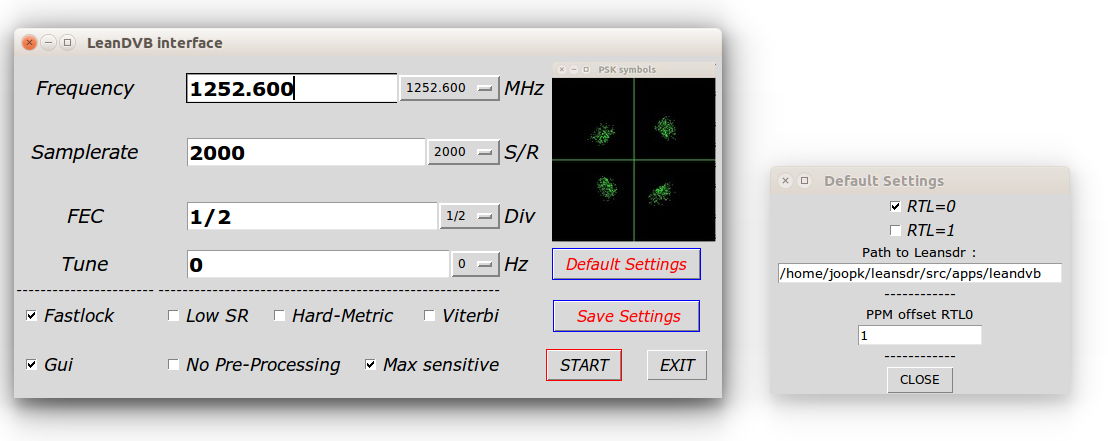Viewport: 1108px width, 441px height.
Task: Click the Default Settings window title
Action: pyautogui.click(x=884, y=181)
